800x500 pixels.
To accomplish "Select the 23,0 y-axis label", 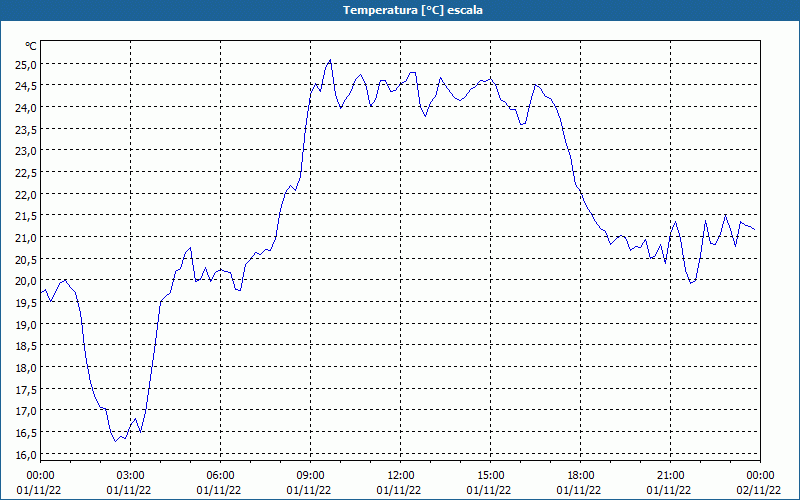I will click(27, 151).
